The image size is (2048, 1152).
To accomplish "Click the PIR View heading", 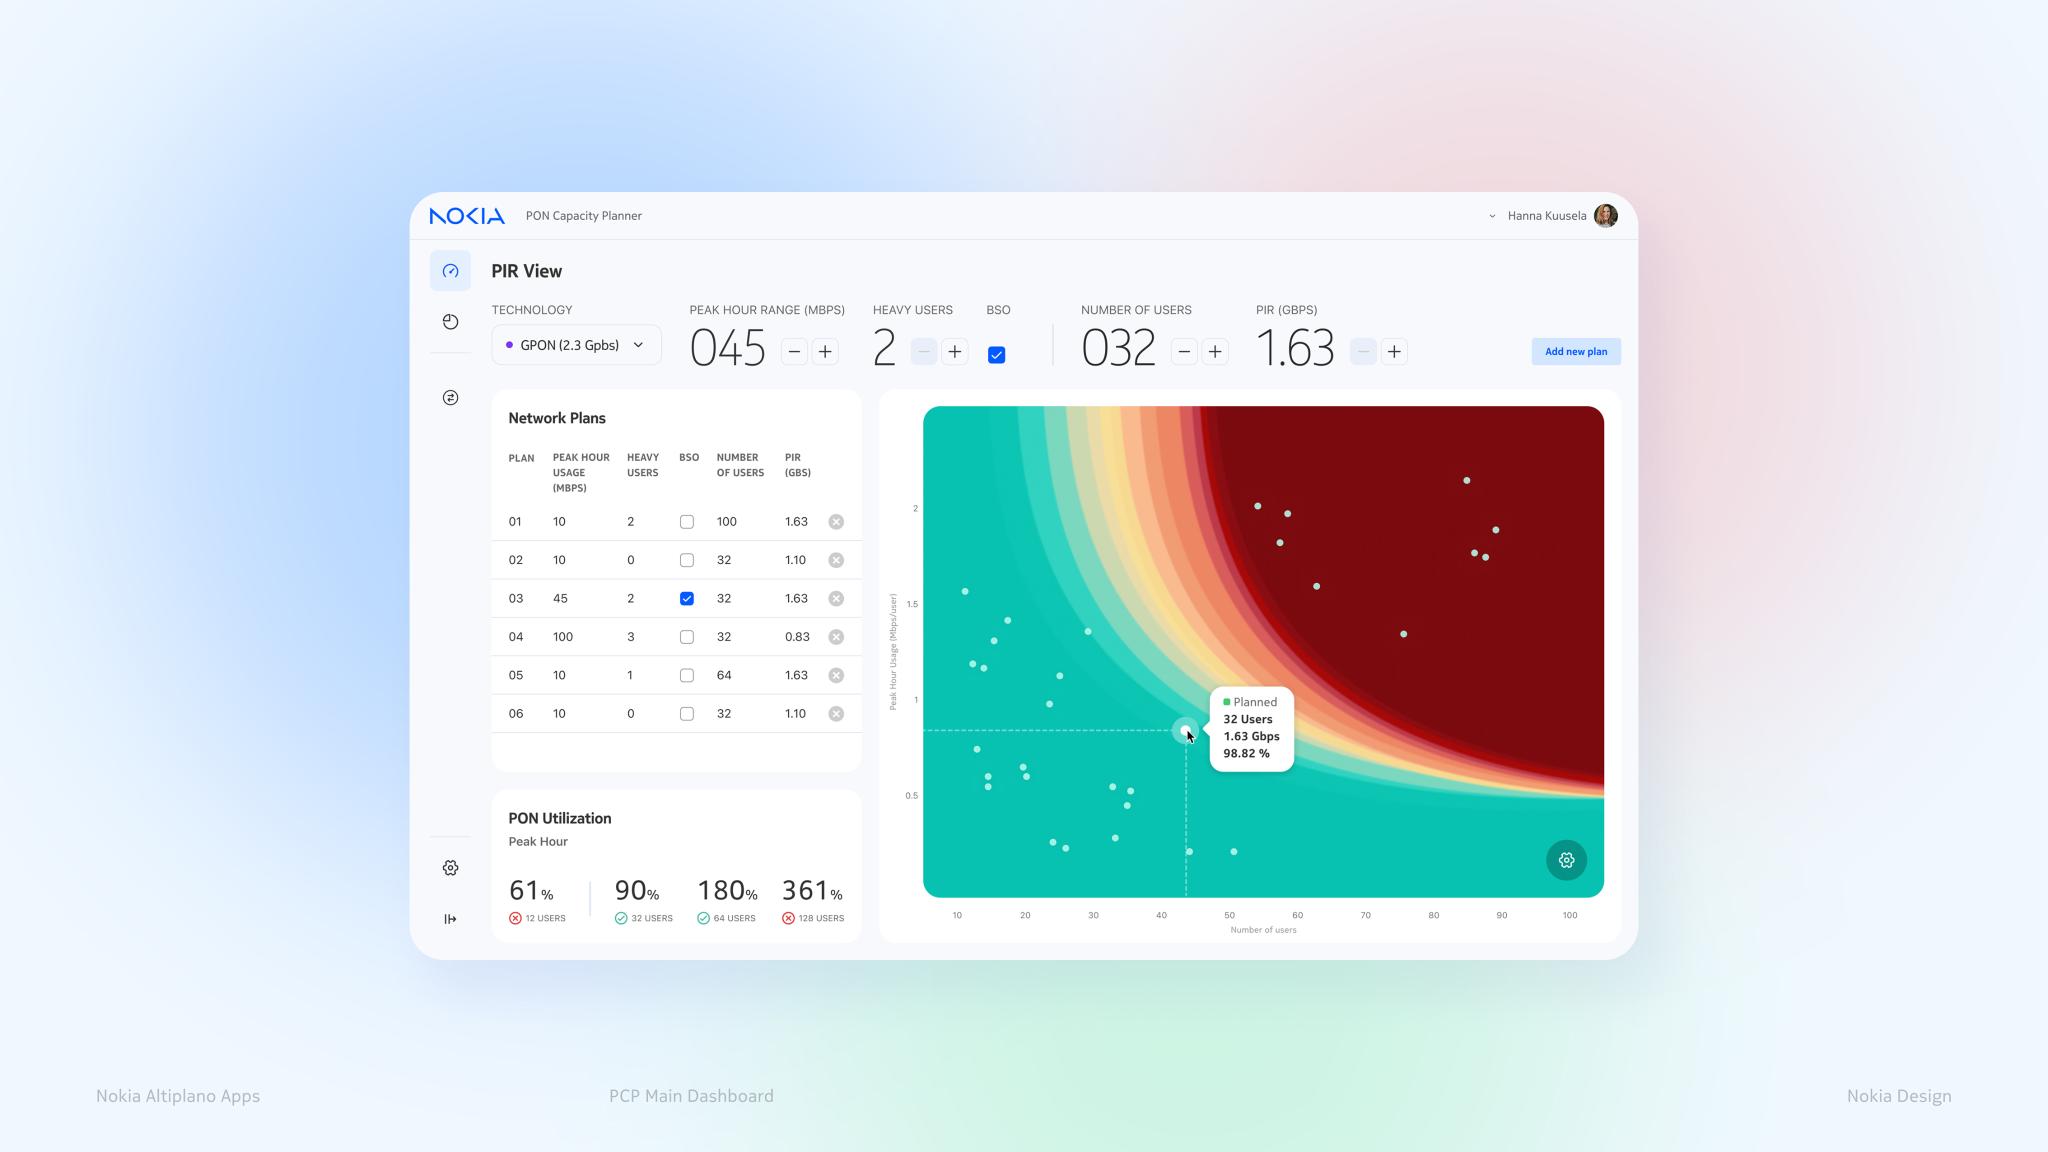I will (525, 270).
